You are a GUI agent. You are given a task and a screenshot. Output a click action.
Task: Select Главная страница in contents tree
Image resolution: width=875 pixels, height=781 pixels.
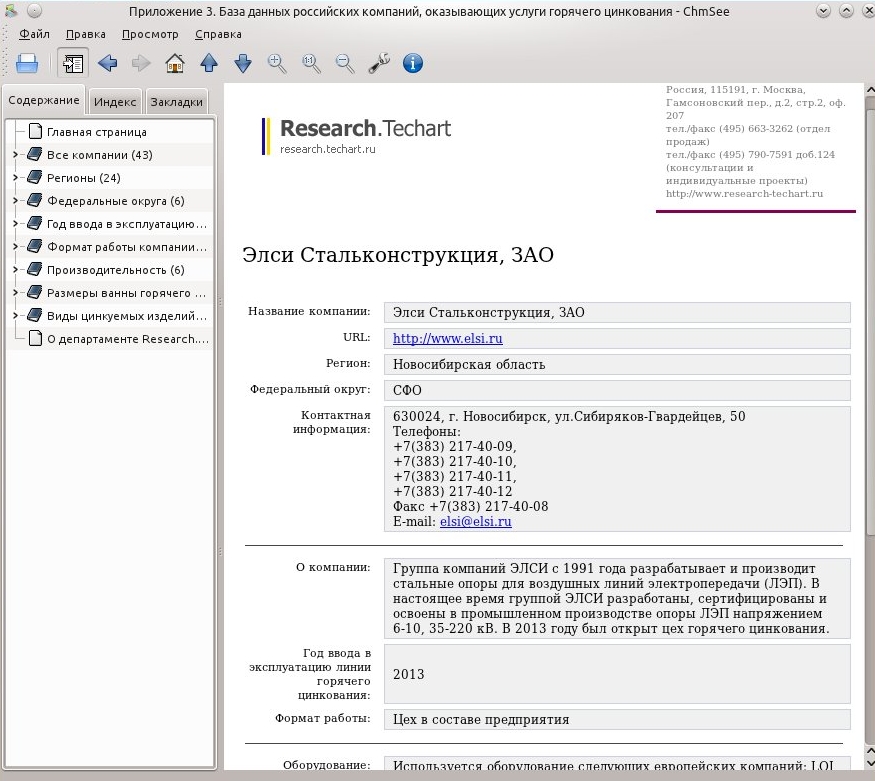click(97, 132)
